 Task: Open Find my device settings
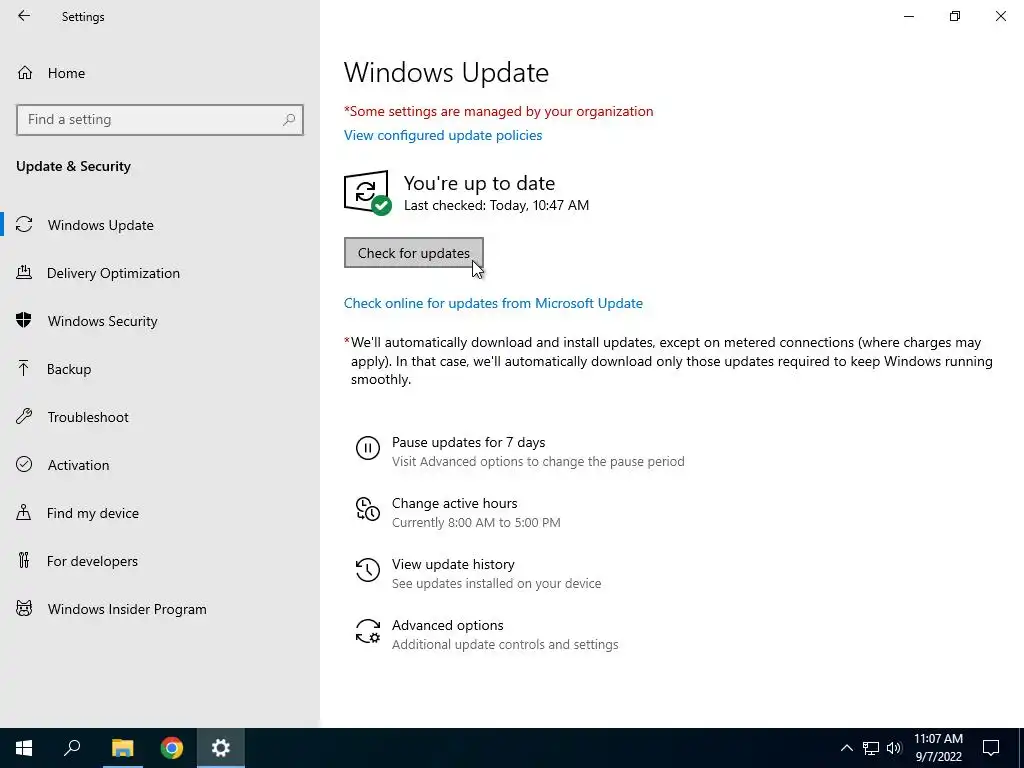click(x=160, y=513)
